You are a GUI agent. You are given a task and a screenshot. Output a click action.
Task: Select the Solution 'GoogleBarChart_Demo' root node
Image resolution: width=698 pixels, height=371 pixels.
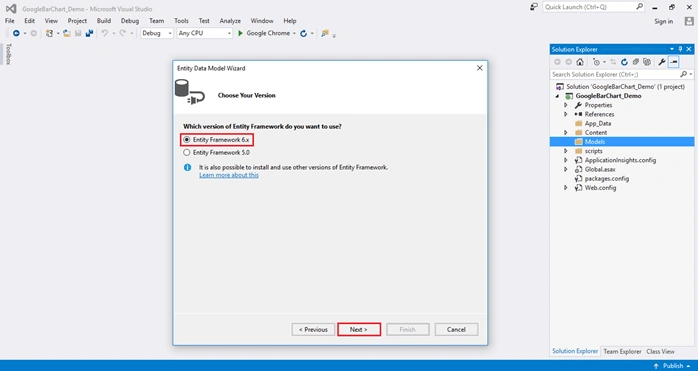(625, 87)
